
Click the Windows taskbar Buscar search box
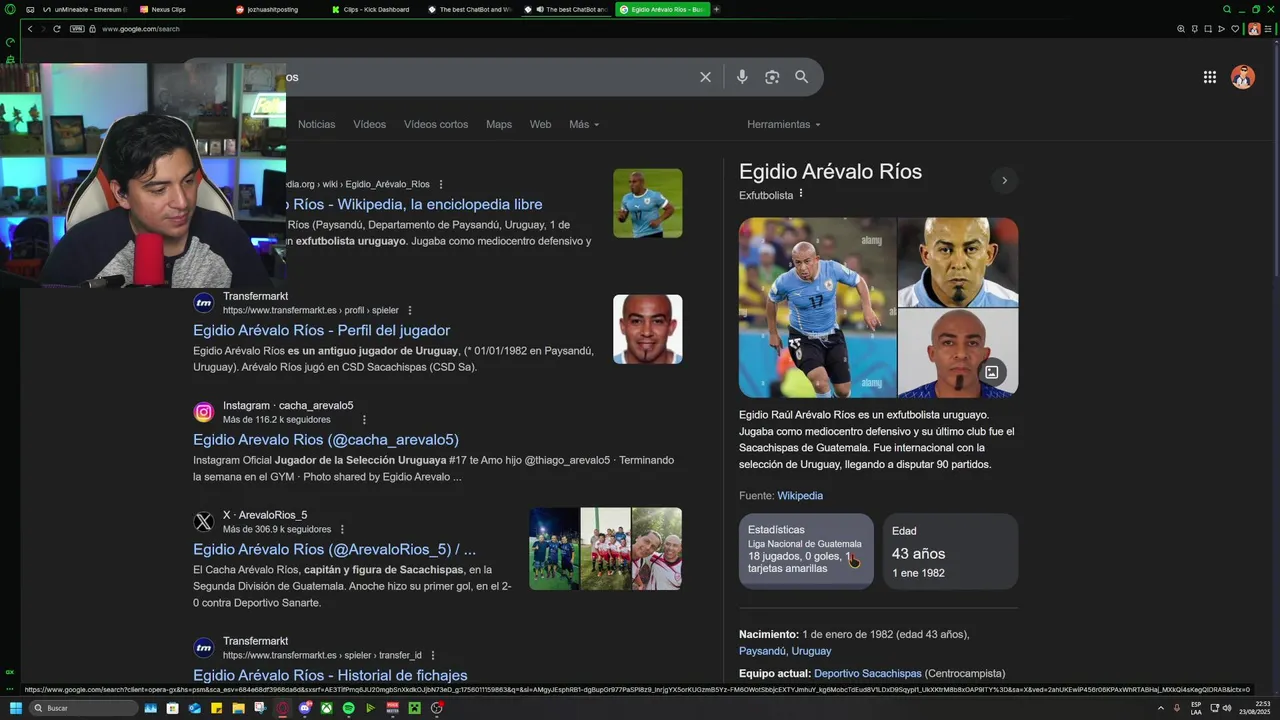pyautogui.click(x=82, y=708)
